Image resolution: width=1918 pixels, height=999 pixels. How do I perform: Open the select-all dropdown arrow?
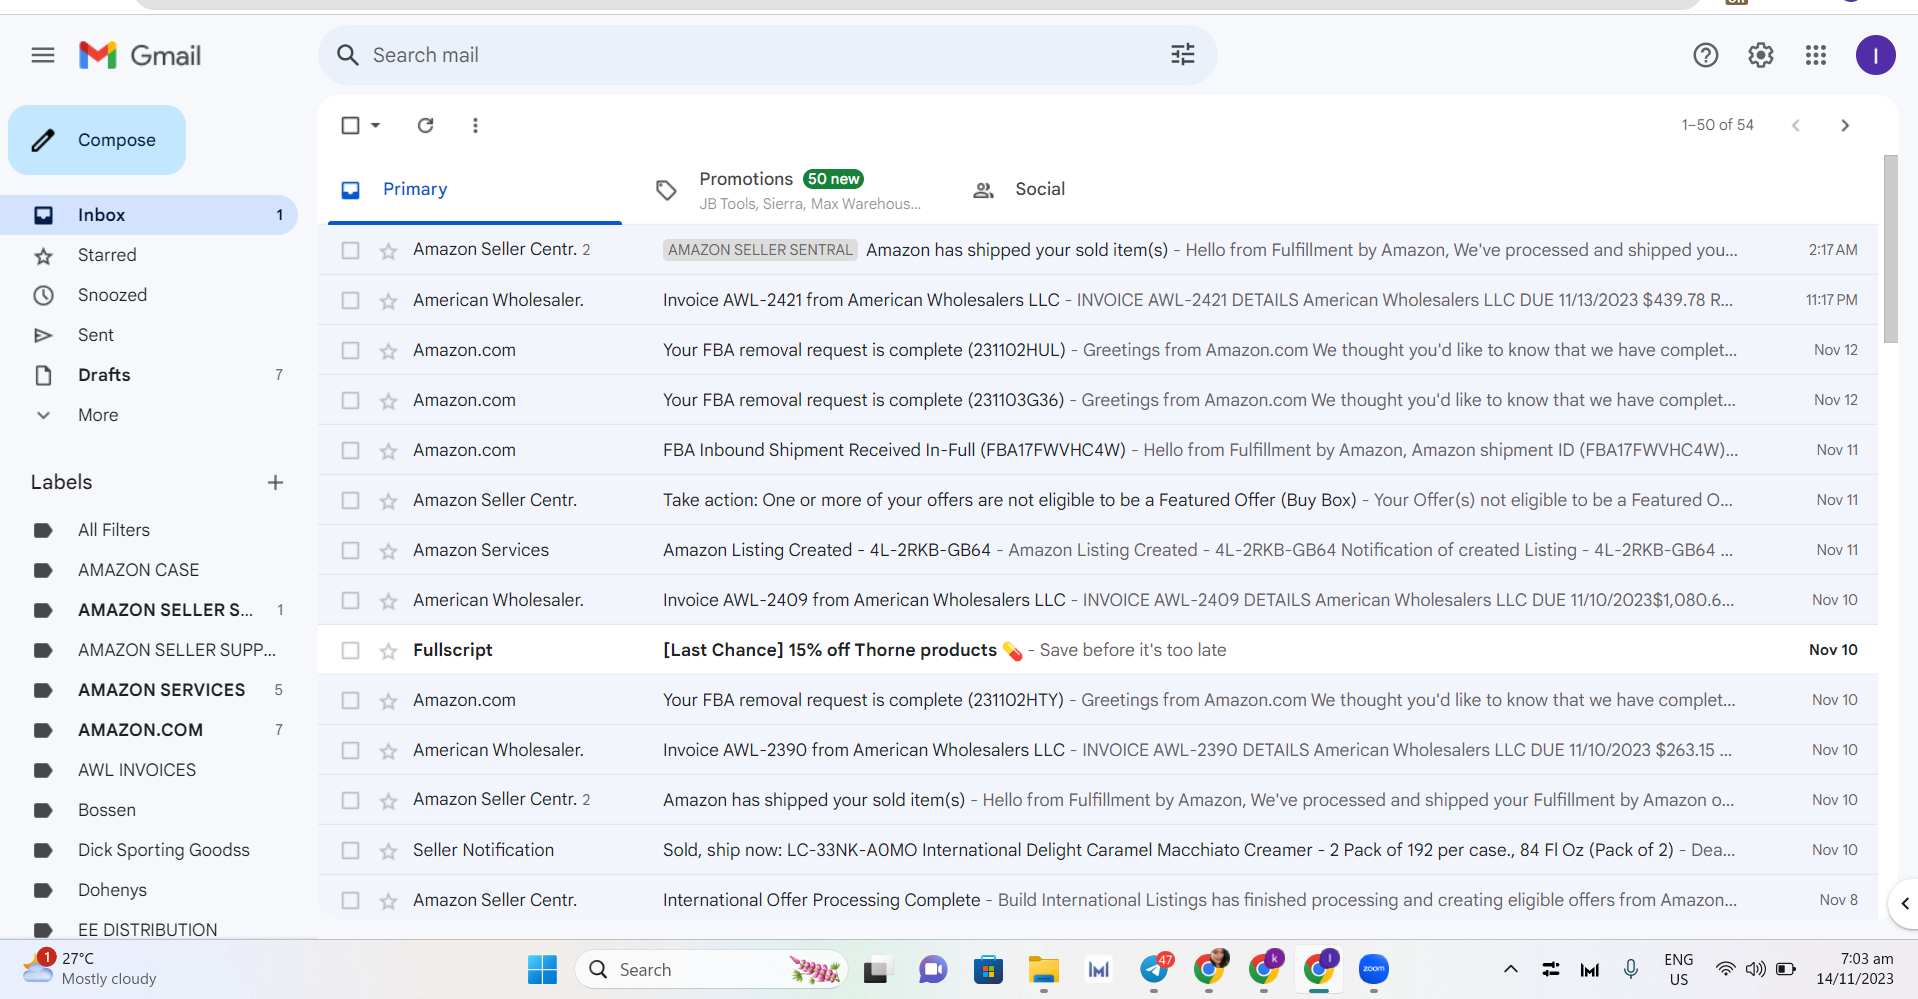376,125
